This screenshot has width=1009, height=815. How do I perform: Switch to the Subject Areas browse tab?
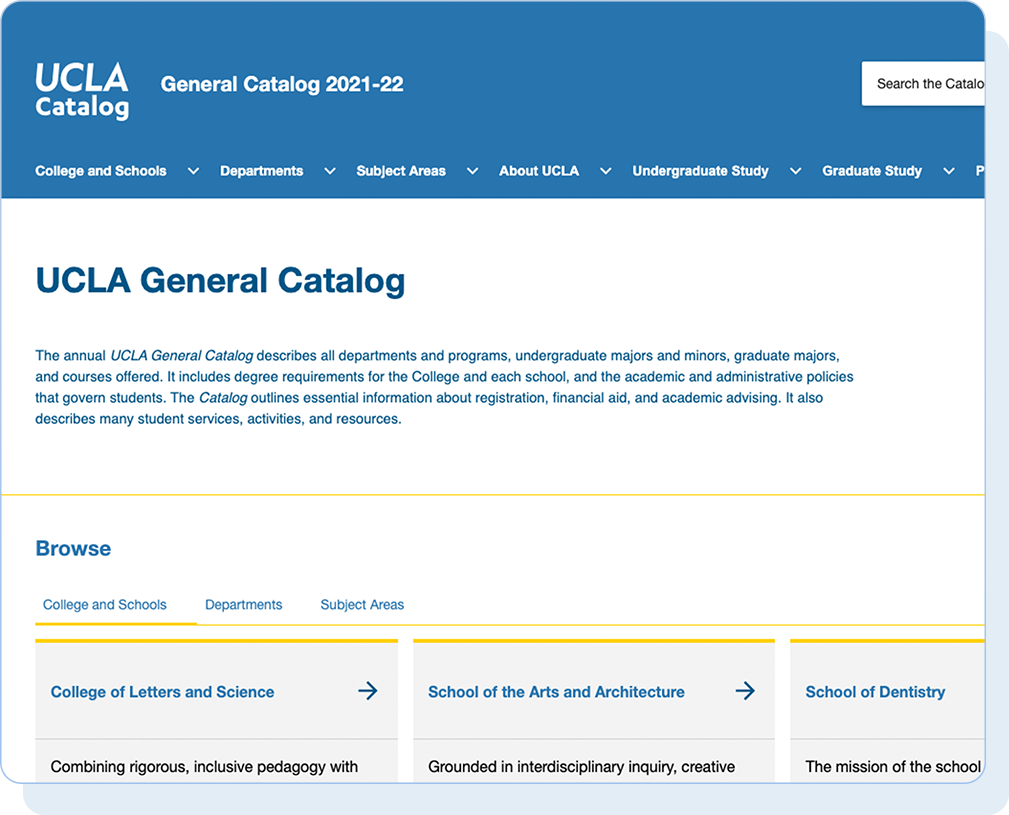362,605
